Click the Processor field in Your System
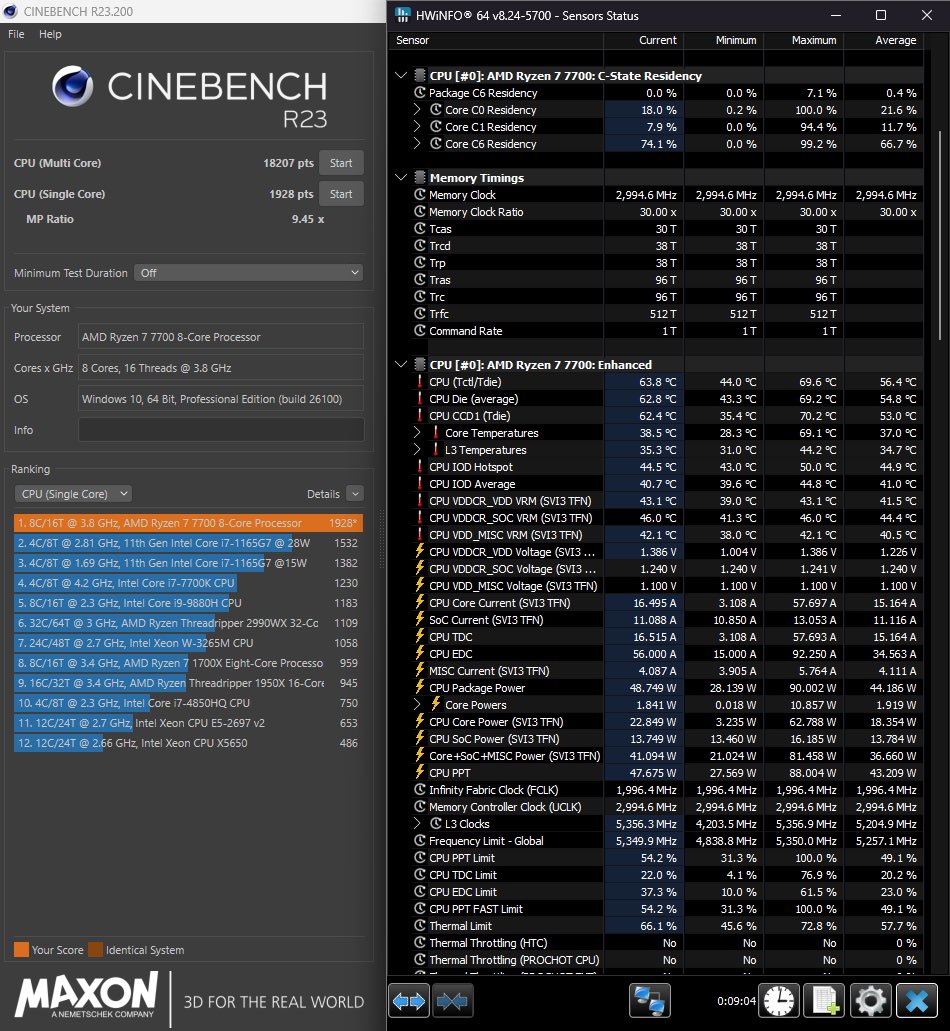This screenshot has width=950, height=1031. pyautogui.click(x=221, y=337)
